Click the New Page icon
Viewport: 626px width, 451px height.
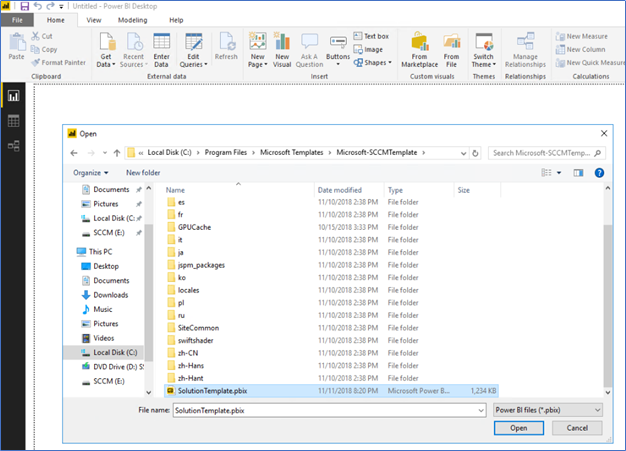[x=258, y=42]
